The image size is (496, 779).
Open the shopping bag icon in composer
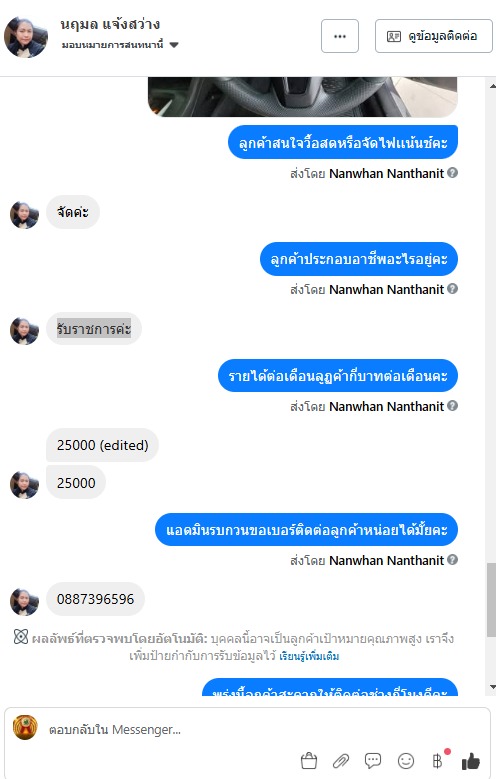tap(309, 761)
